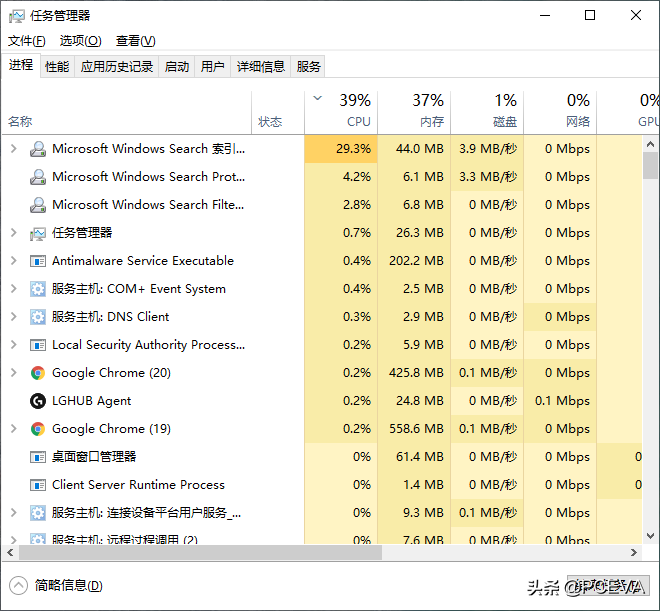Sort by the 内存 column header

(414, 112)
